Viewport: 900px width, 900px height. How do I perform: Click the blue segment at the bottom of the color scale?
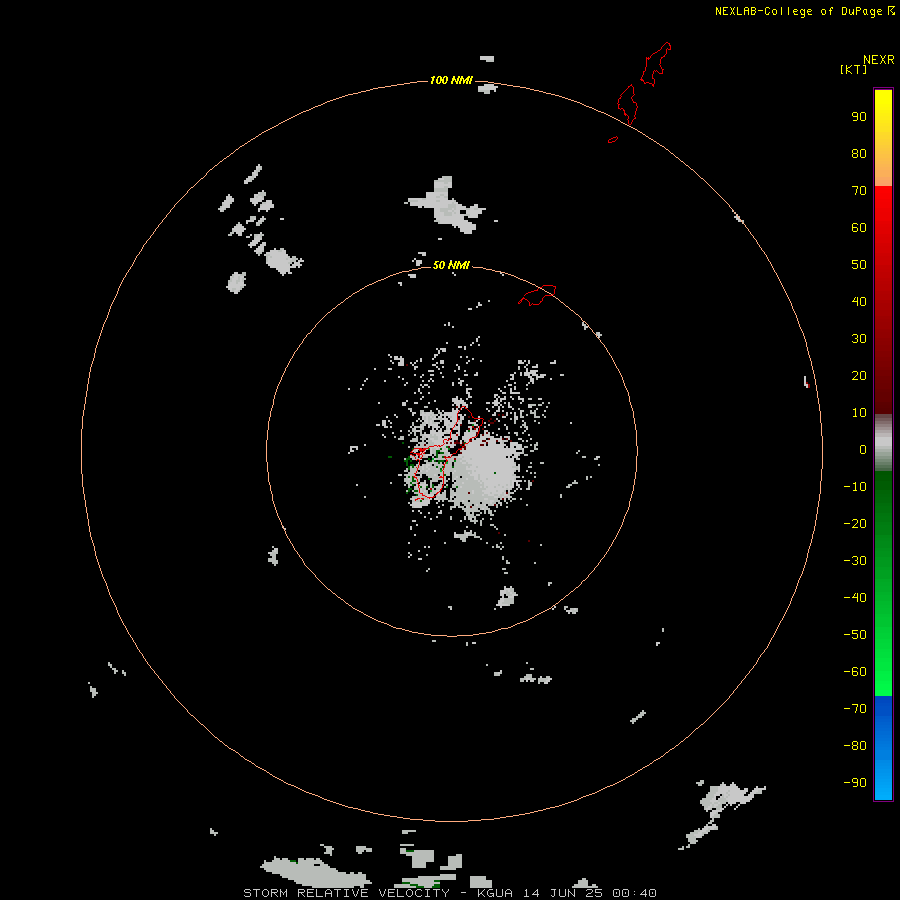tap(883, 748)
